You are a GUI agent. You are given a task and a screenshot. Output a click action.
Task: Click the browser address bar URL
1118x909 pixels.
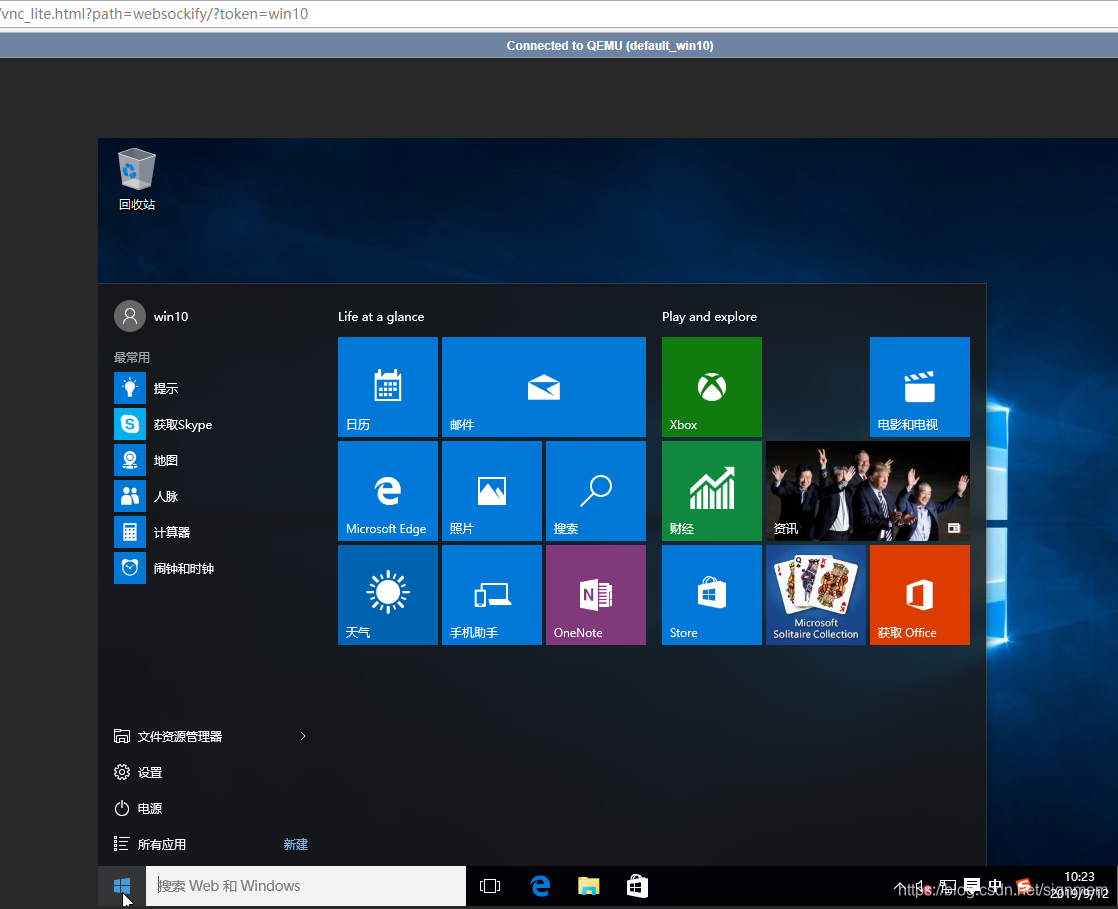tap(155, 14)
